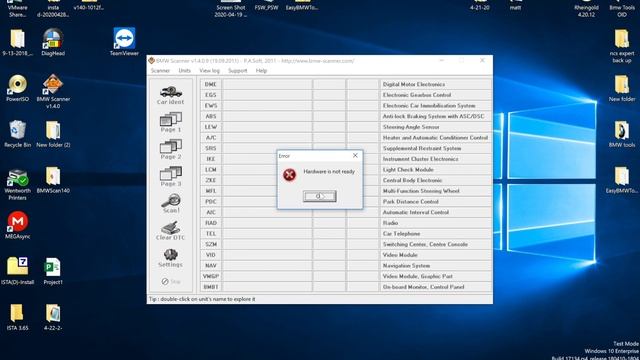The height and width of the screenshot is (360, 640).
Task: Click the Car ident icon
Action: click(171, 95)
